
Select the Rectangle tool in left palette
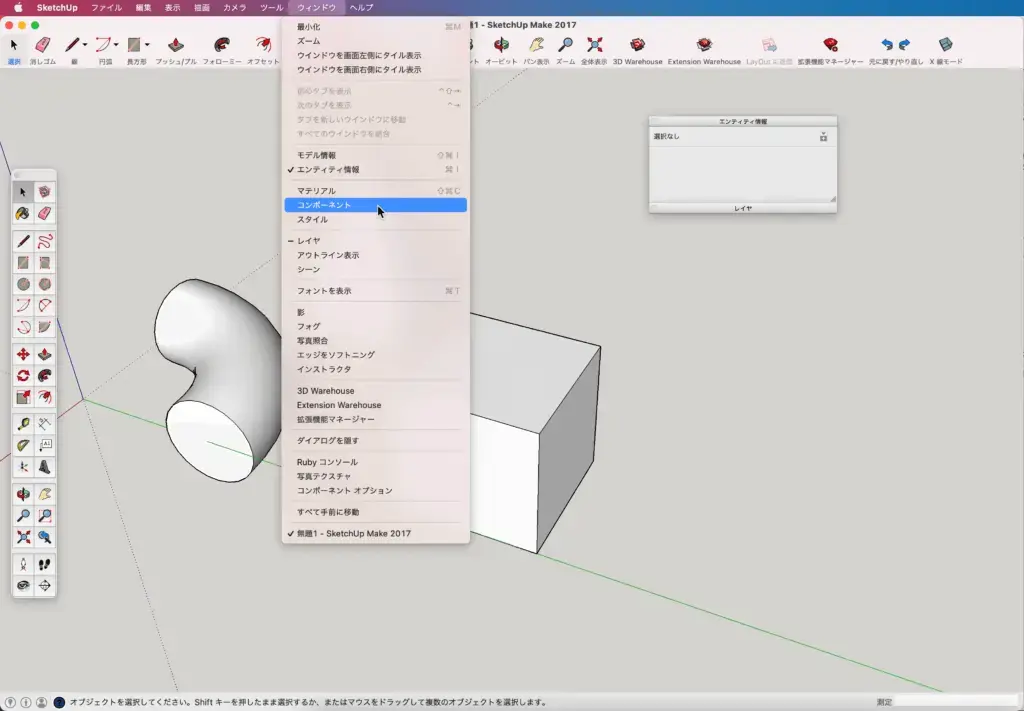click(23, 263)
